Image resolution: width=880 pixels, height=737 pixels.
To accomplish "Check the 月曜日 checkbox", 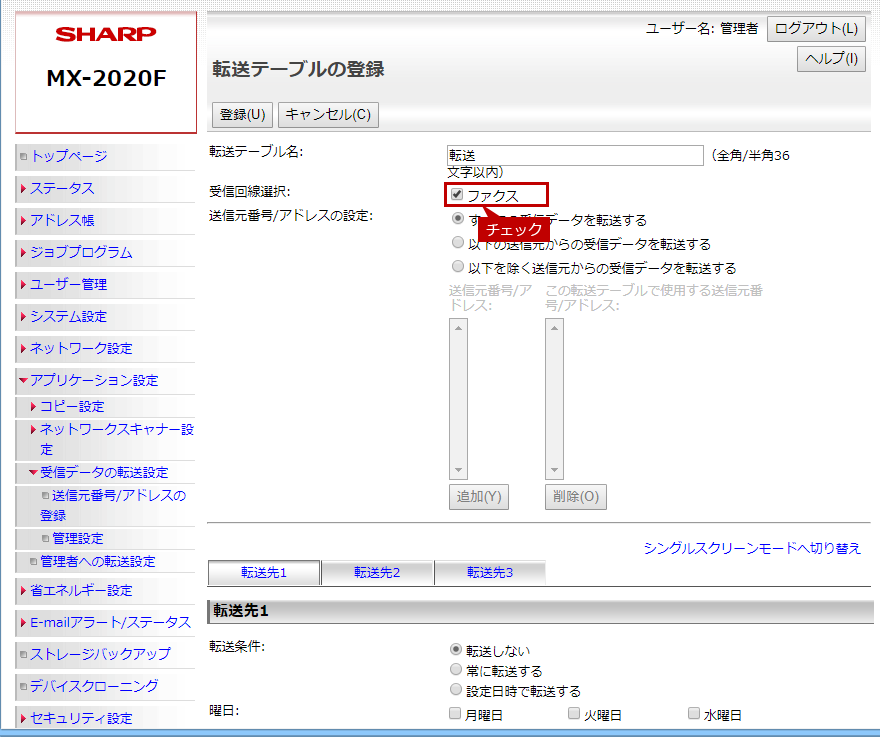I will point(455,713).
